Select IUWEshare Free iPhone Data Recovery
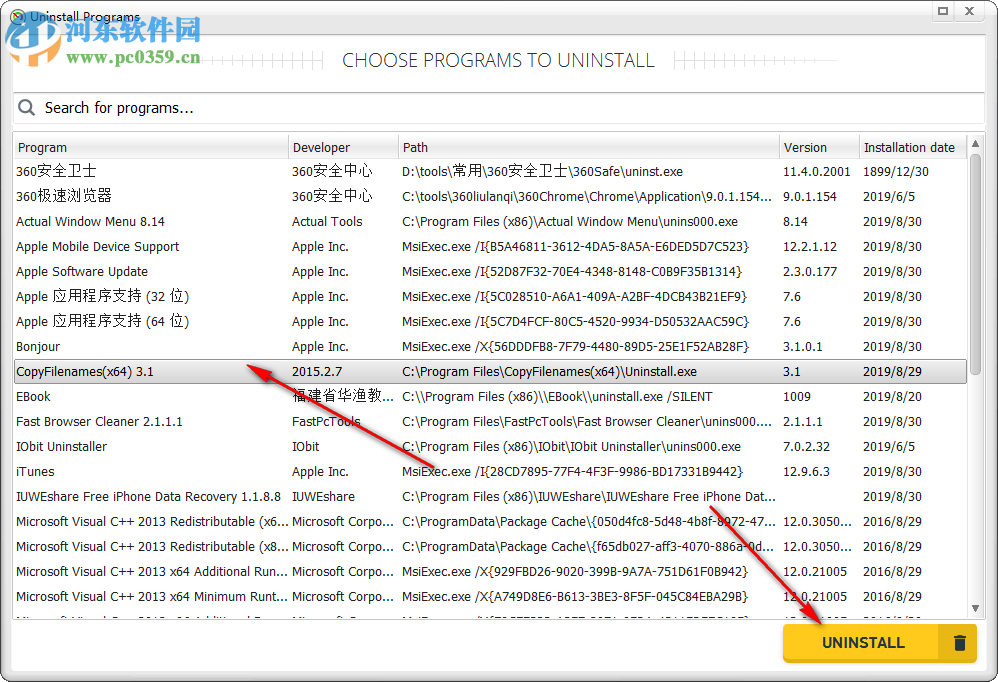This screenshot has height=682, width=998. pyautogui.click(x=490, y=497)
